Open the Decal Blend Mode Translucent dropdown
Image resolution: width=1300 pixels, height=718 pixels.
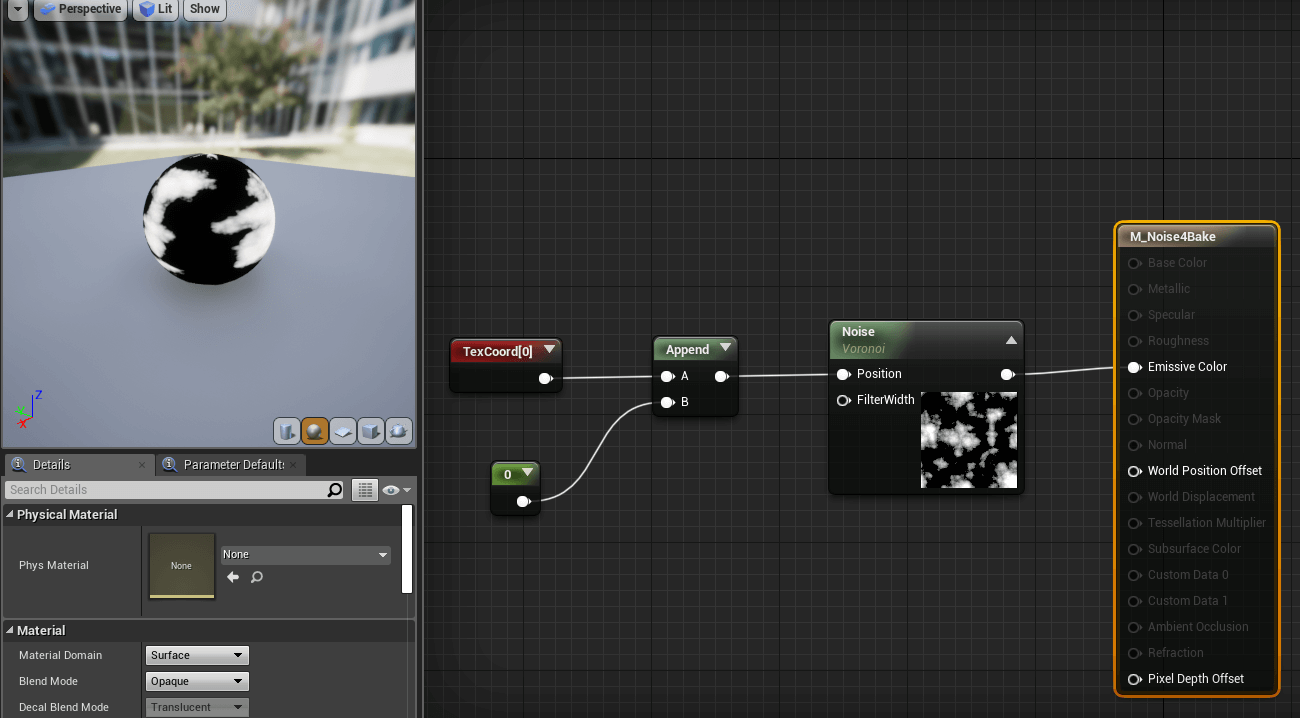197,707
